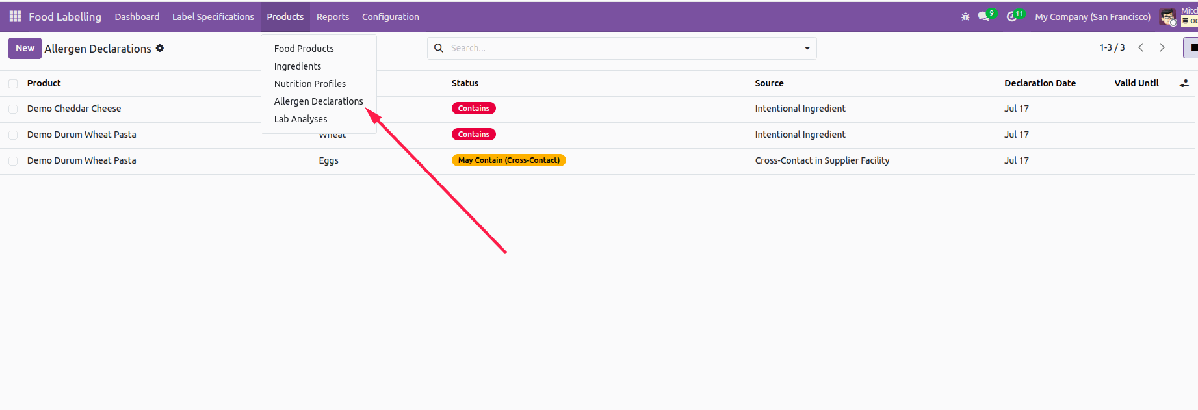The height and width of the screenshot is (410, 1198).
Task: Open the activities clock icon
Action: [1012, 16]
